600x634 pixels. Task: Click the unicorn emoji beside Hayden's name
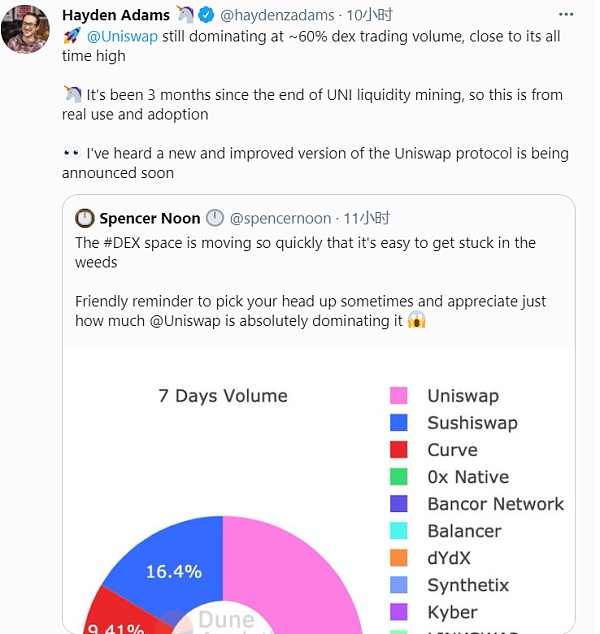click(187, 15)
